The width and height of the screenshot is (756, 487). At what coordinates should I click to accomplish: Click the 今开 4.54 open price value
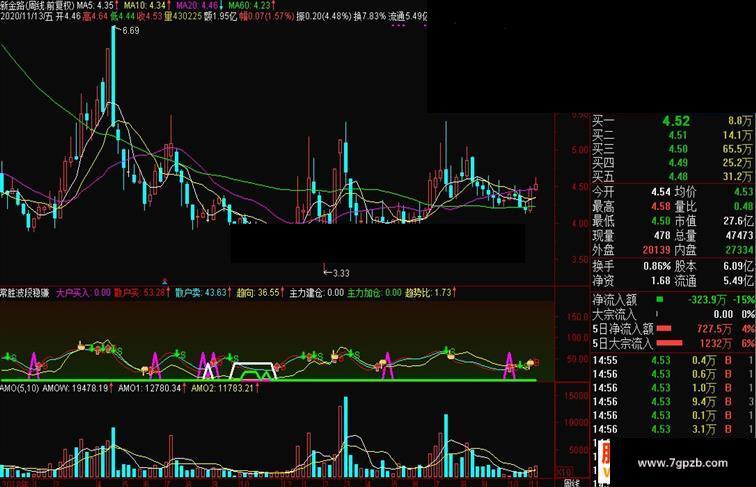click(x=661, y=192)
